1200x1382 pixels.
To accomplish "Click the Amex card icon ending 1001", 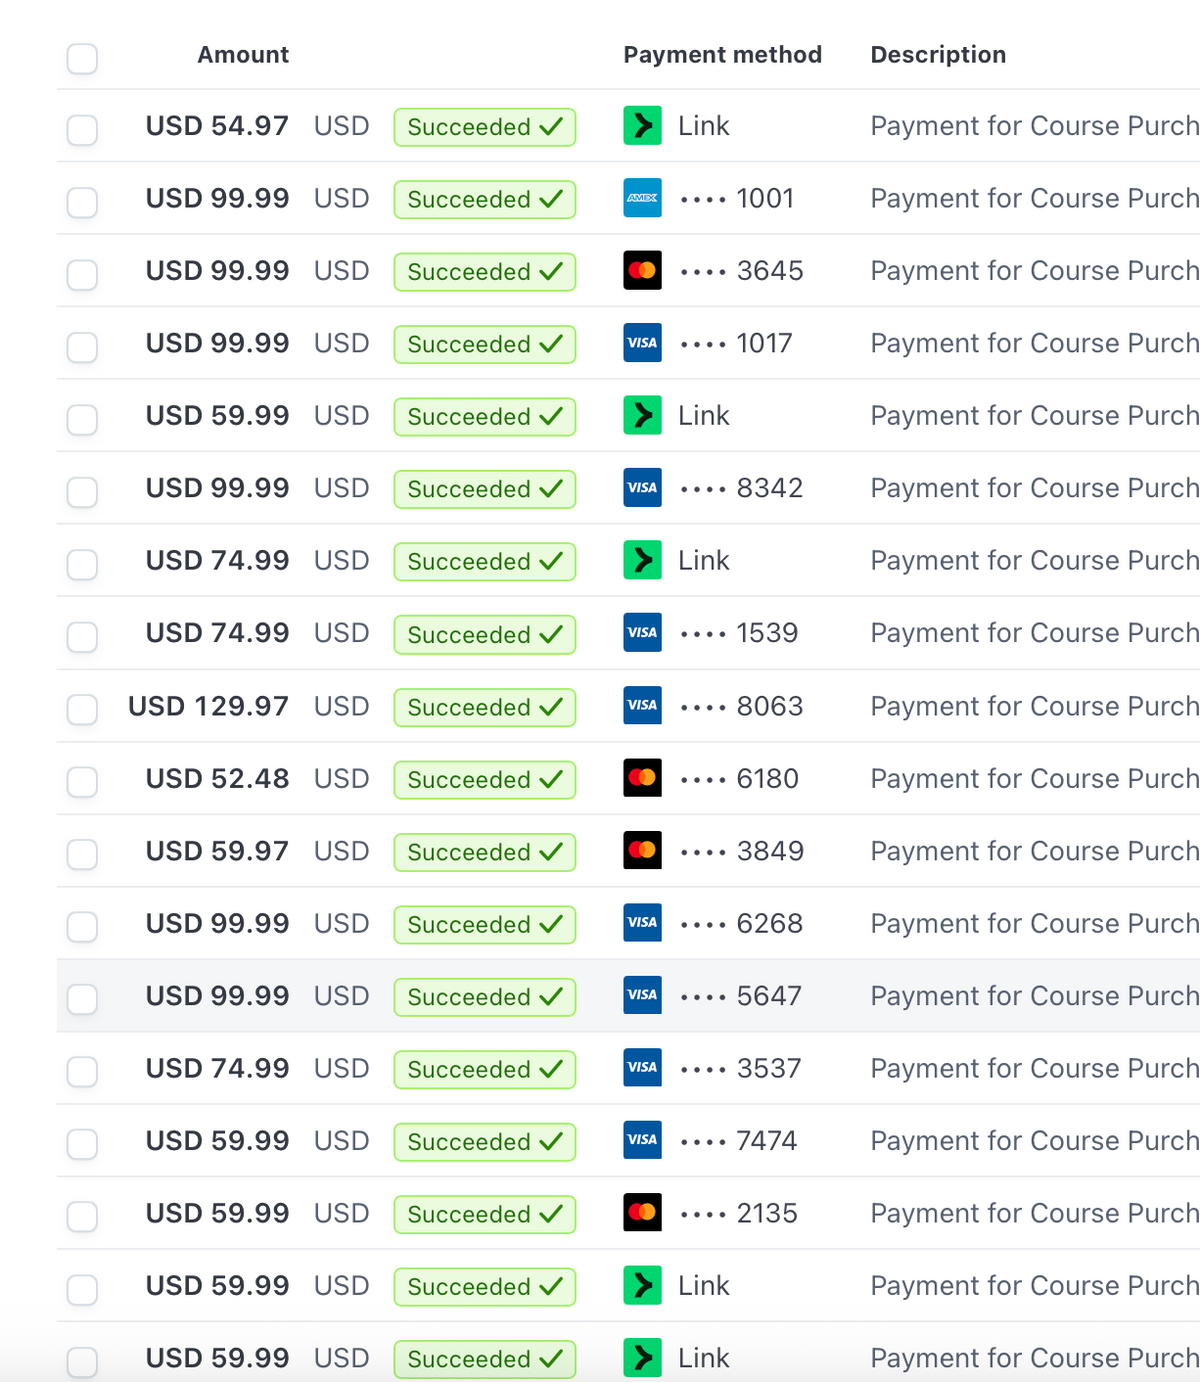I will click(x=642, y=198).
